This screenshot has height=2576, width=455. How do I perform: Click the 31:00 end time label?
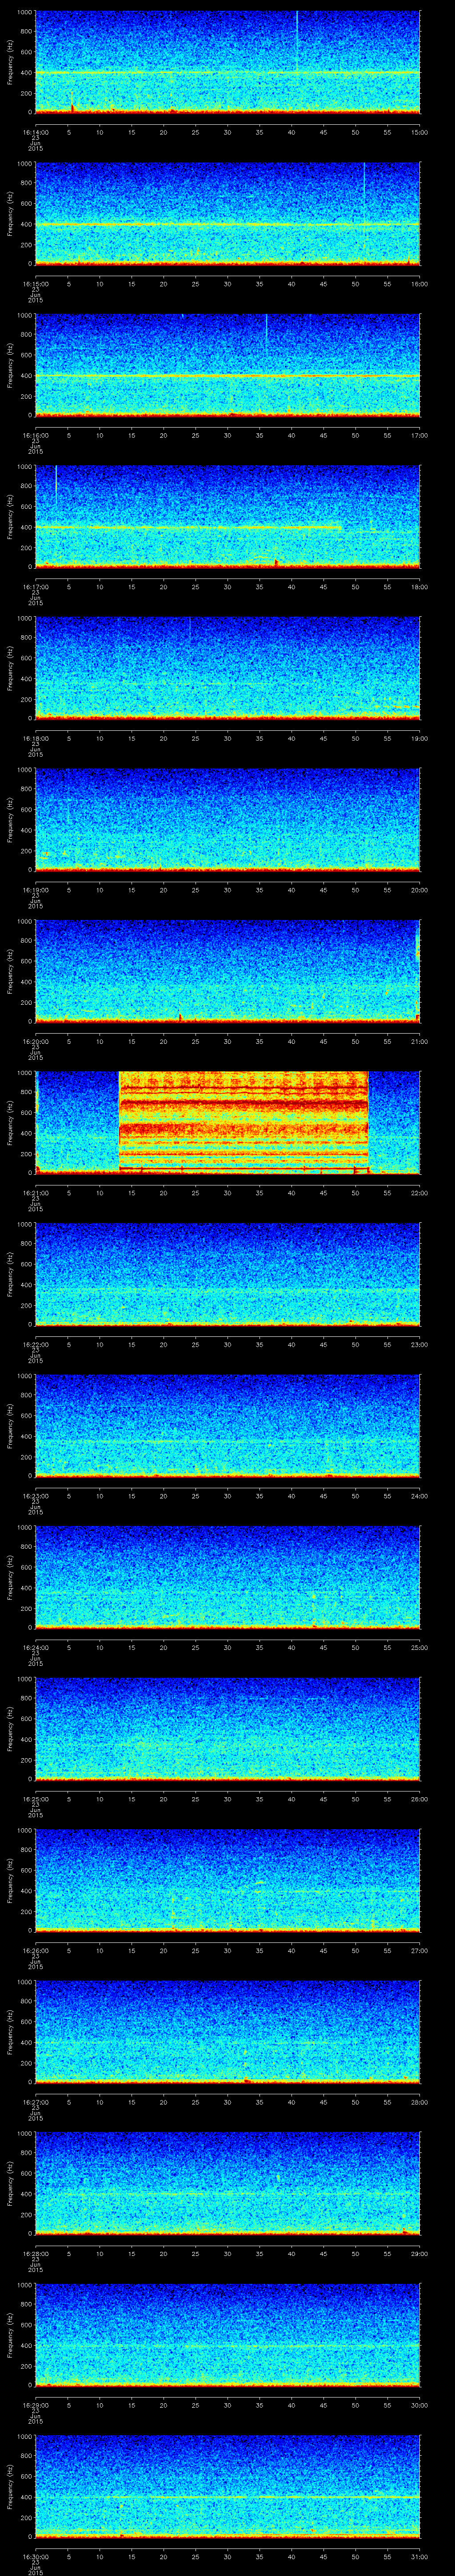pos(419,2557)
